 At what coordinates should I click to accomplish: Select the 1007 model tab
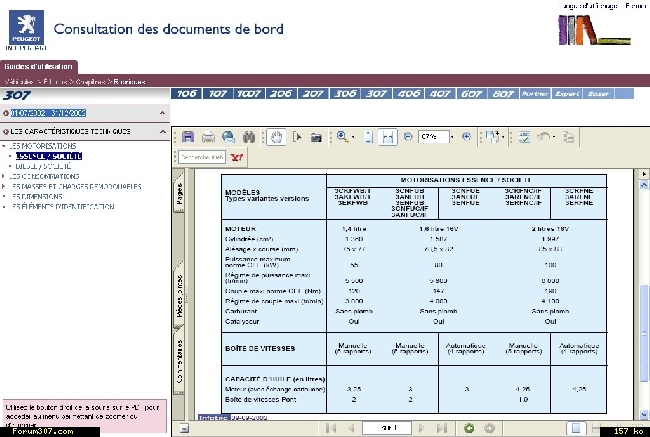pyautogui.click(x=249, y=94)
